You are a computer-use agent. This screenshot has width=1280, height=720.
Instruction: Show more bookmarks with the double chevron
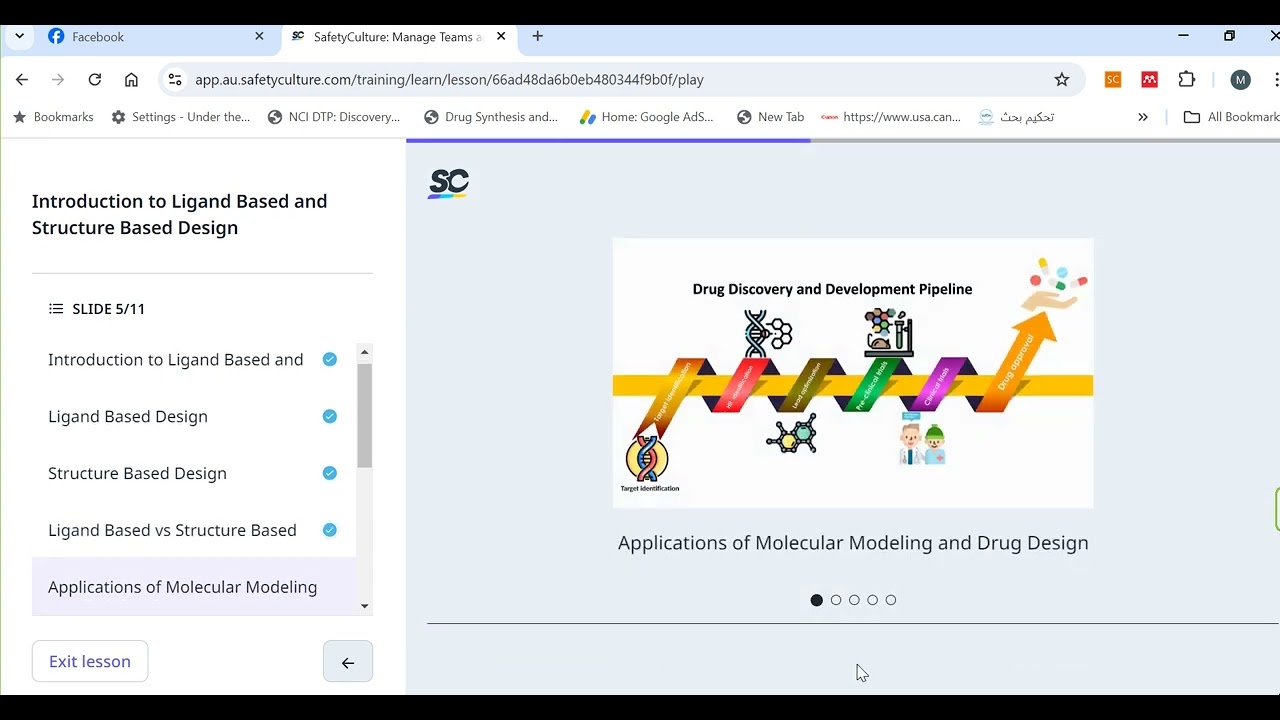tap(1143, 117)
